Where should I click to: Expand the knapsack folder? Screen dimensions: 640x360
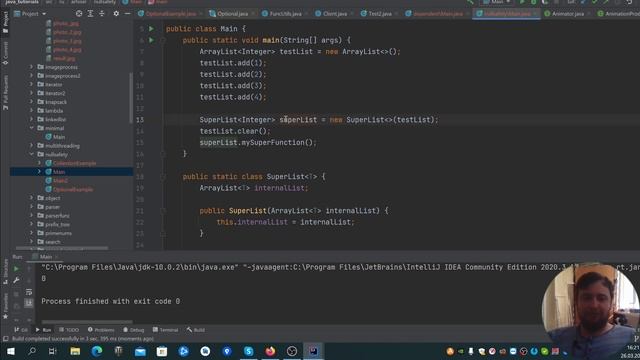(31, 102)
